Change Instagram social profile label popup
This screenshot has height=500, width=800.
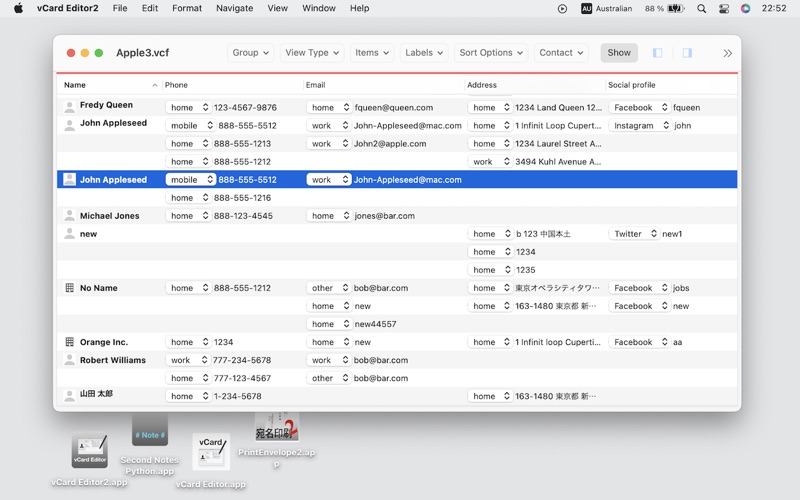[x=640, y=126]
